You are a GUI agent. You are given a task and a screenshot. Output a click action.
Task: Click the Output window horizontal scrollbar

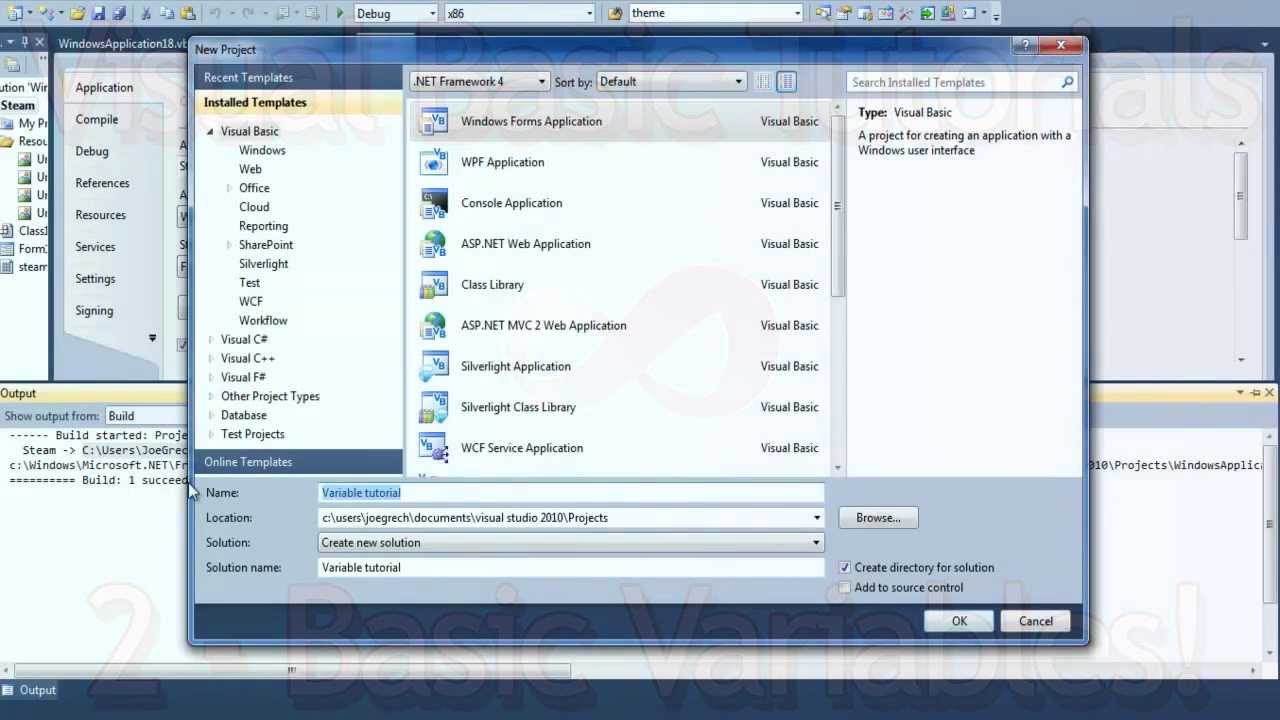click(292, 670)
